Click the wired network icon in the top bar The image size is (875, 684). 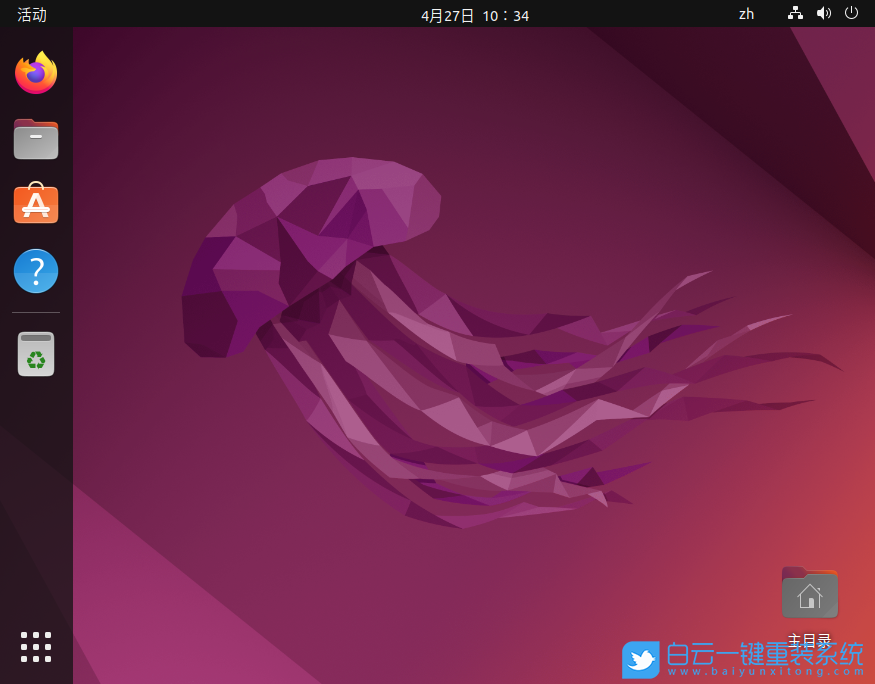click(795, 14)
